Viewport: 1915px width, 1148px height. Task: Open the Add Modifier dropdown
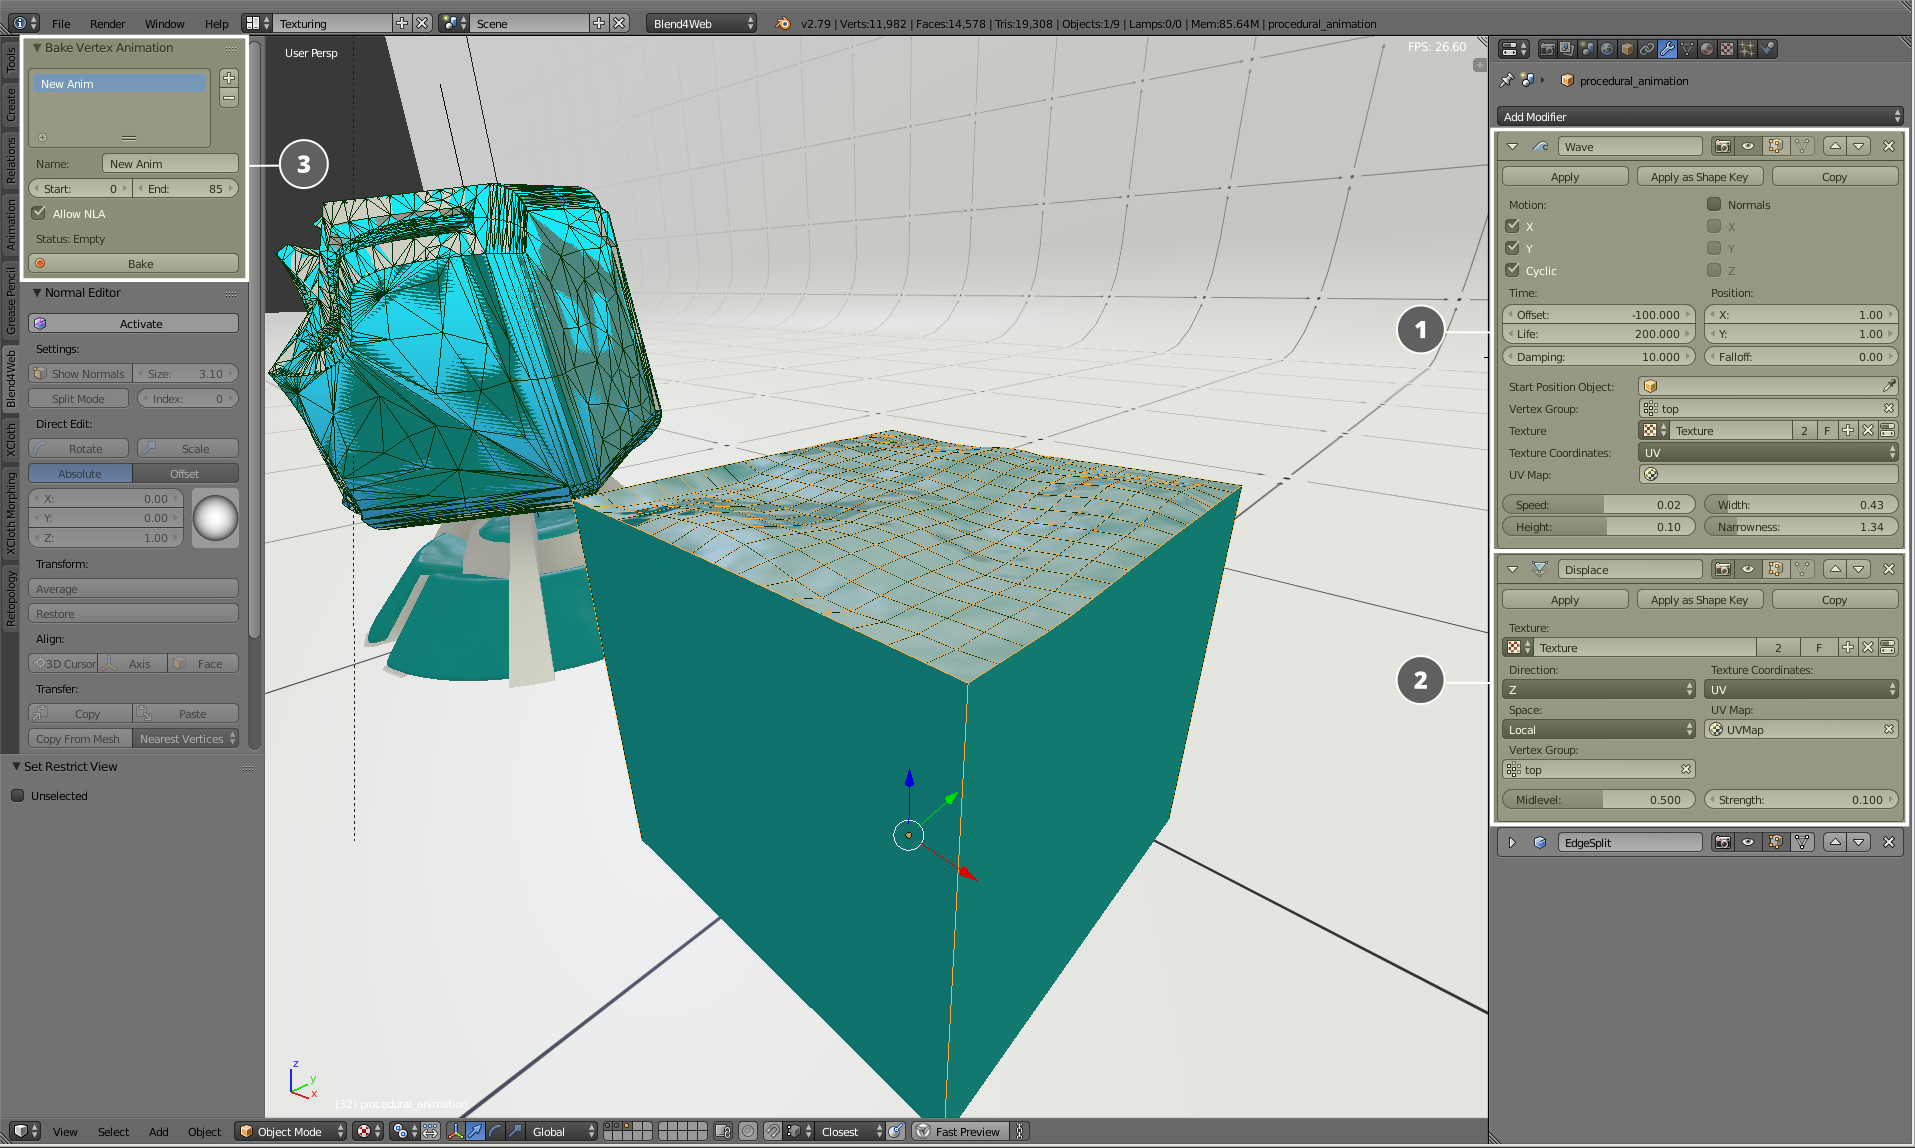tap(1700, 117)
